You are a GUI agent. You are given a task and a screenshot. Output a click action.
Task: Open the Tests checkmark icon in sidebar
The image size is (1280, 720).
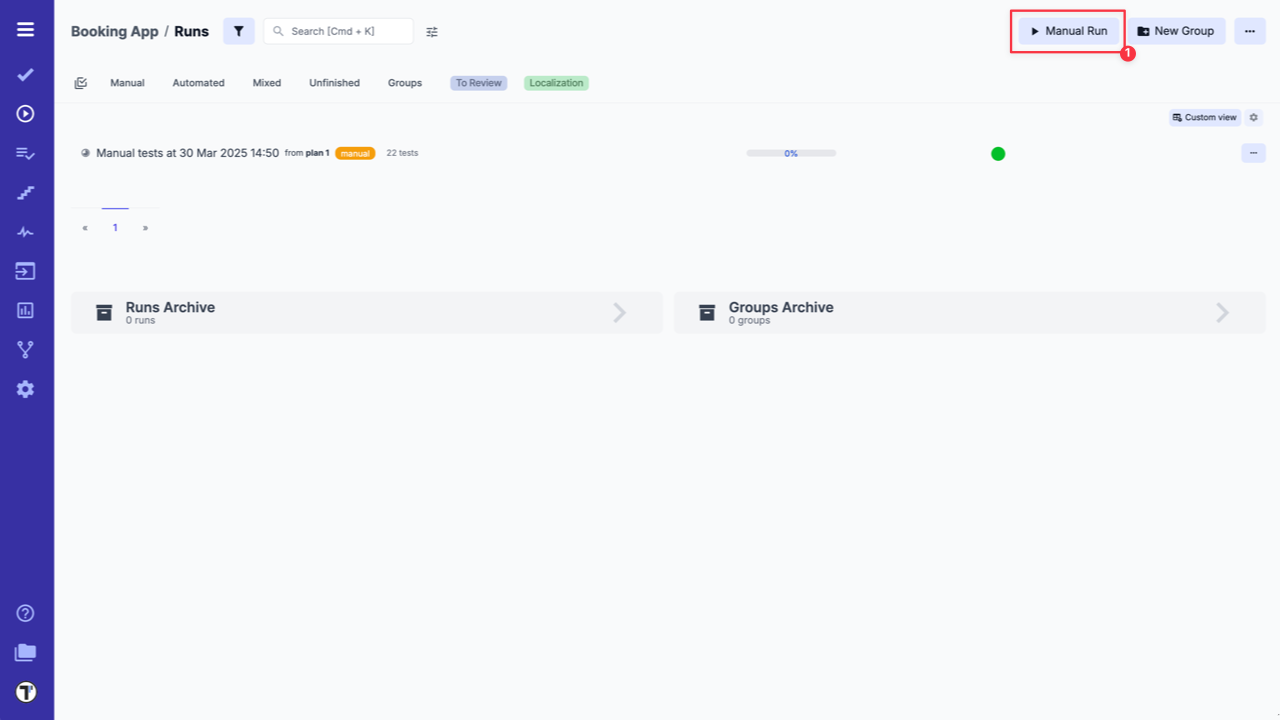click(x=25, y=74)
